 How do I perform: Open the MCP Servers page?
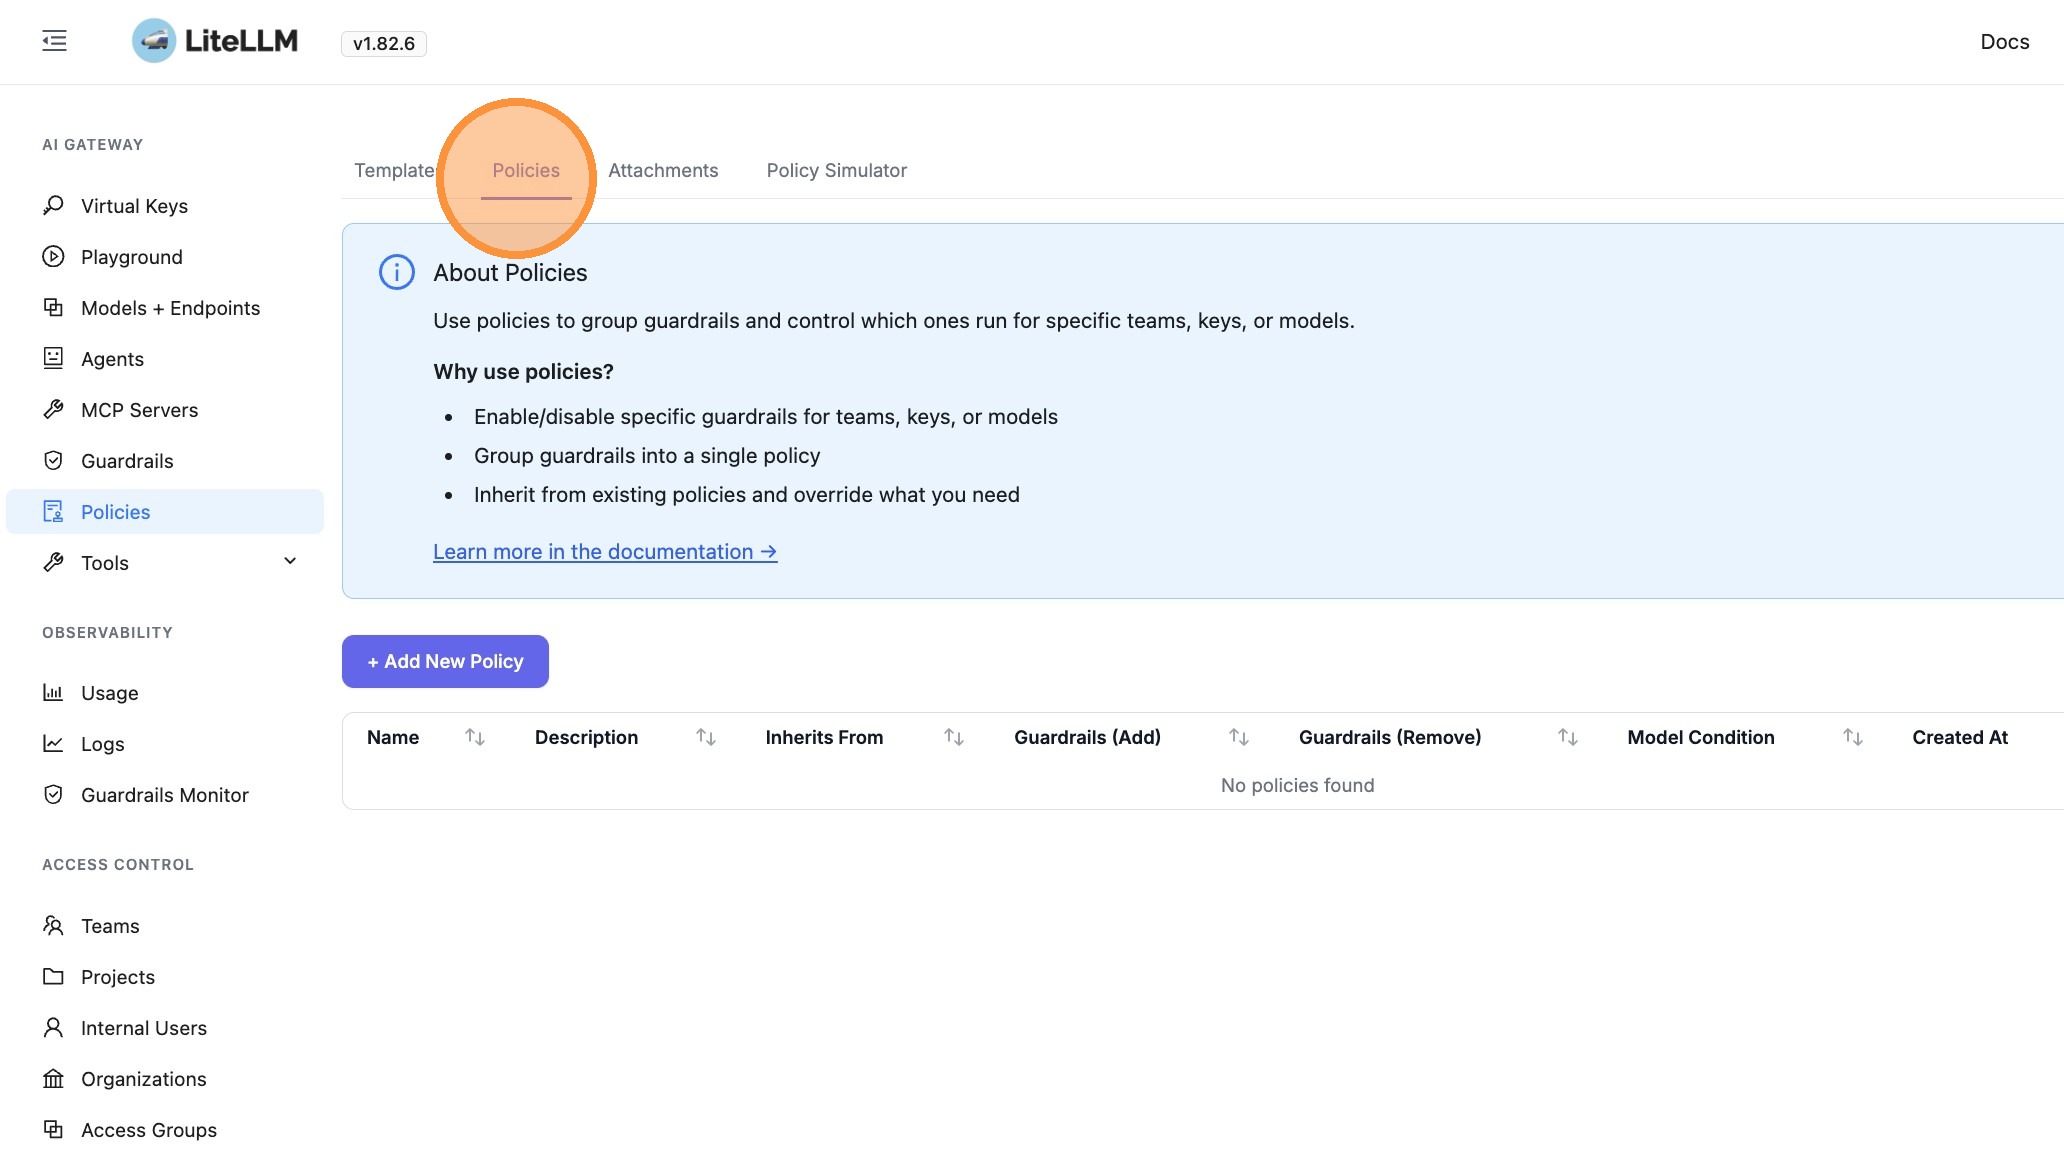[x=139, y=409]
